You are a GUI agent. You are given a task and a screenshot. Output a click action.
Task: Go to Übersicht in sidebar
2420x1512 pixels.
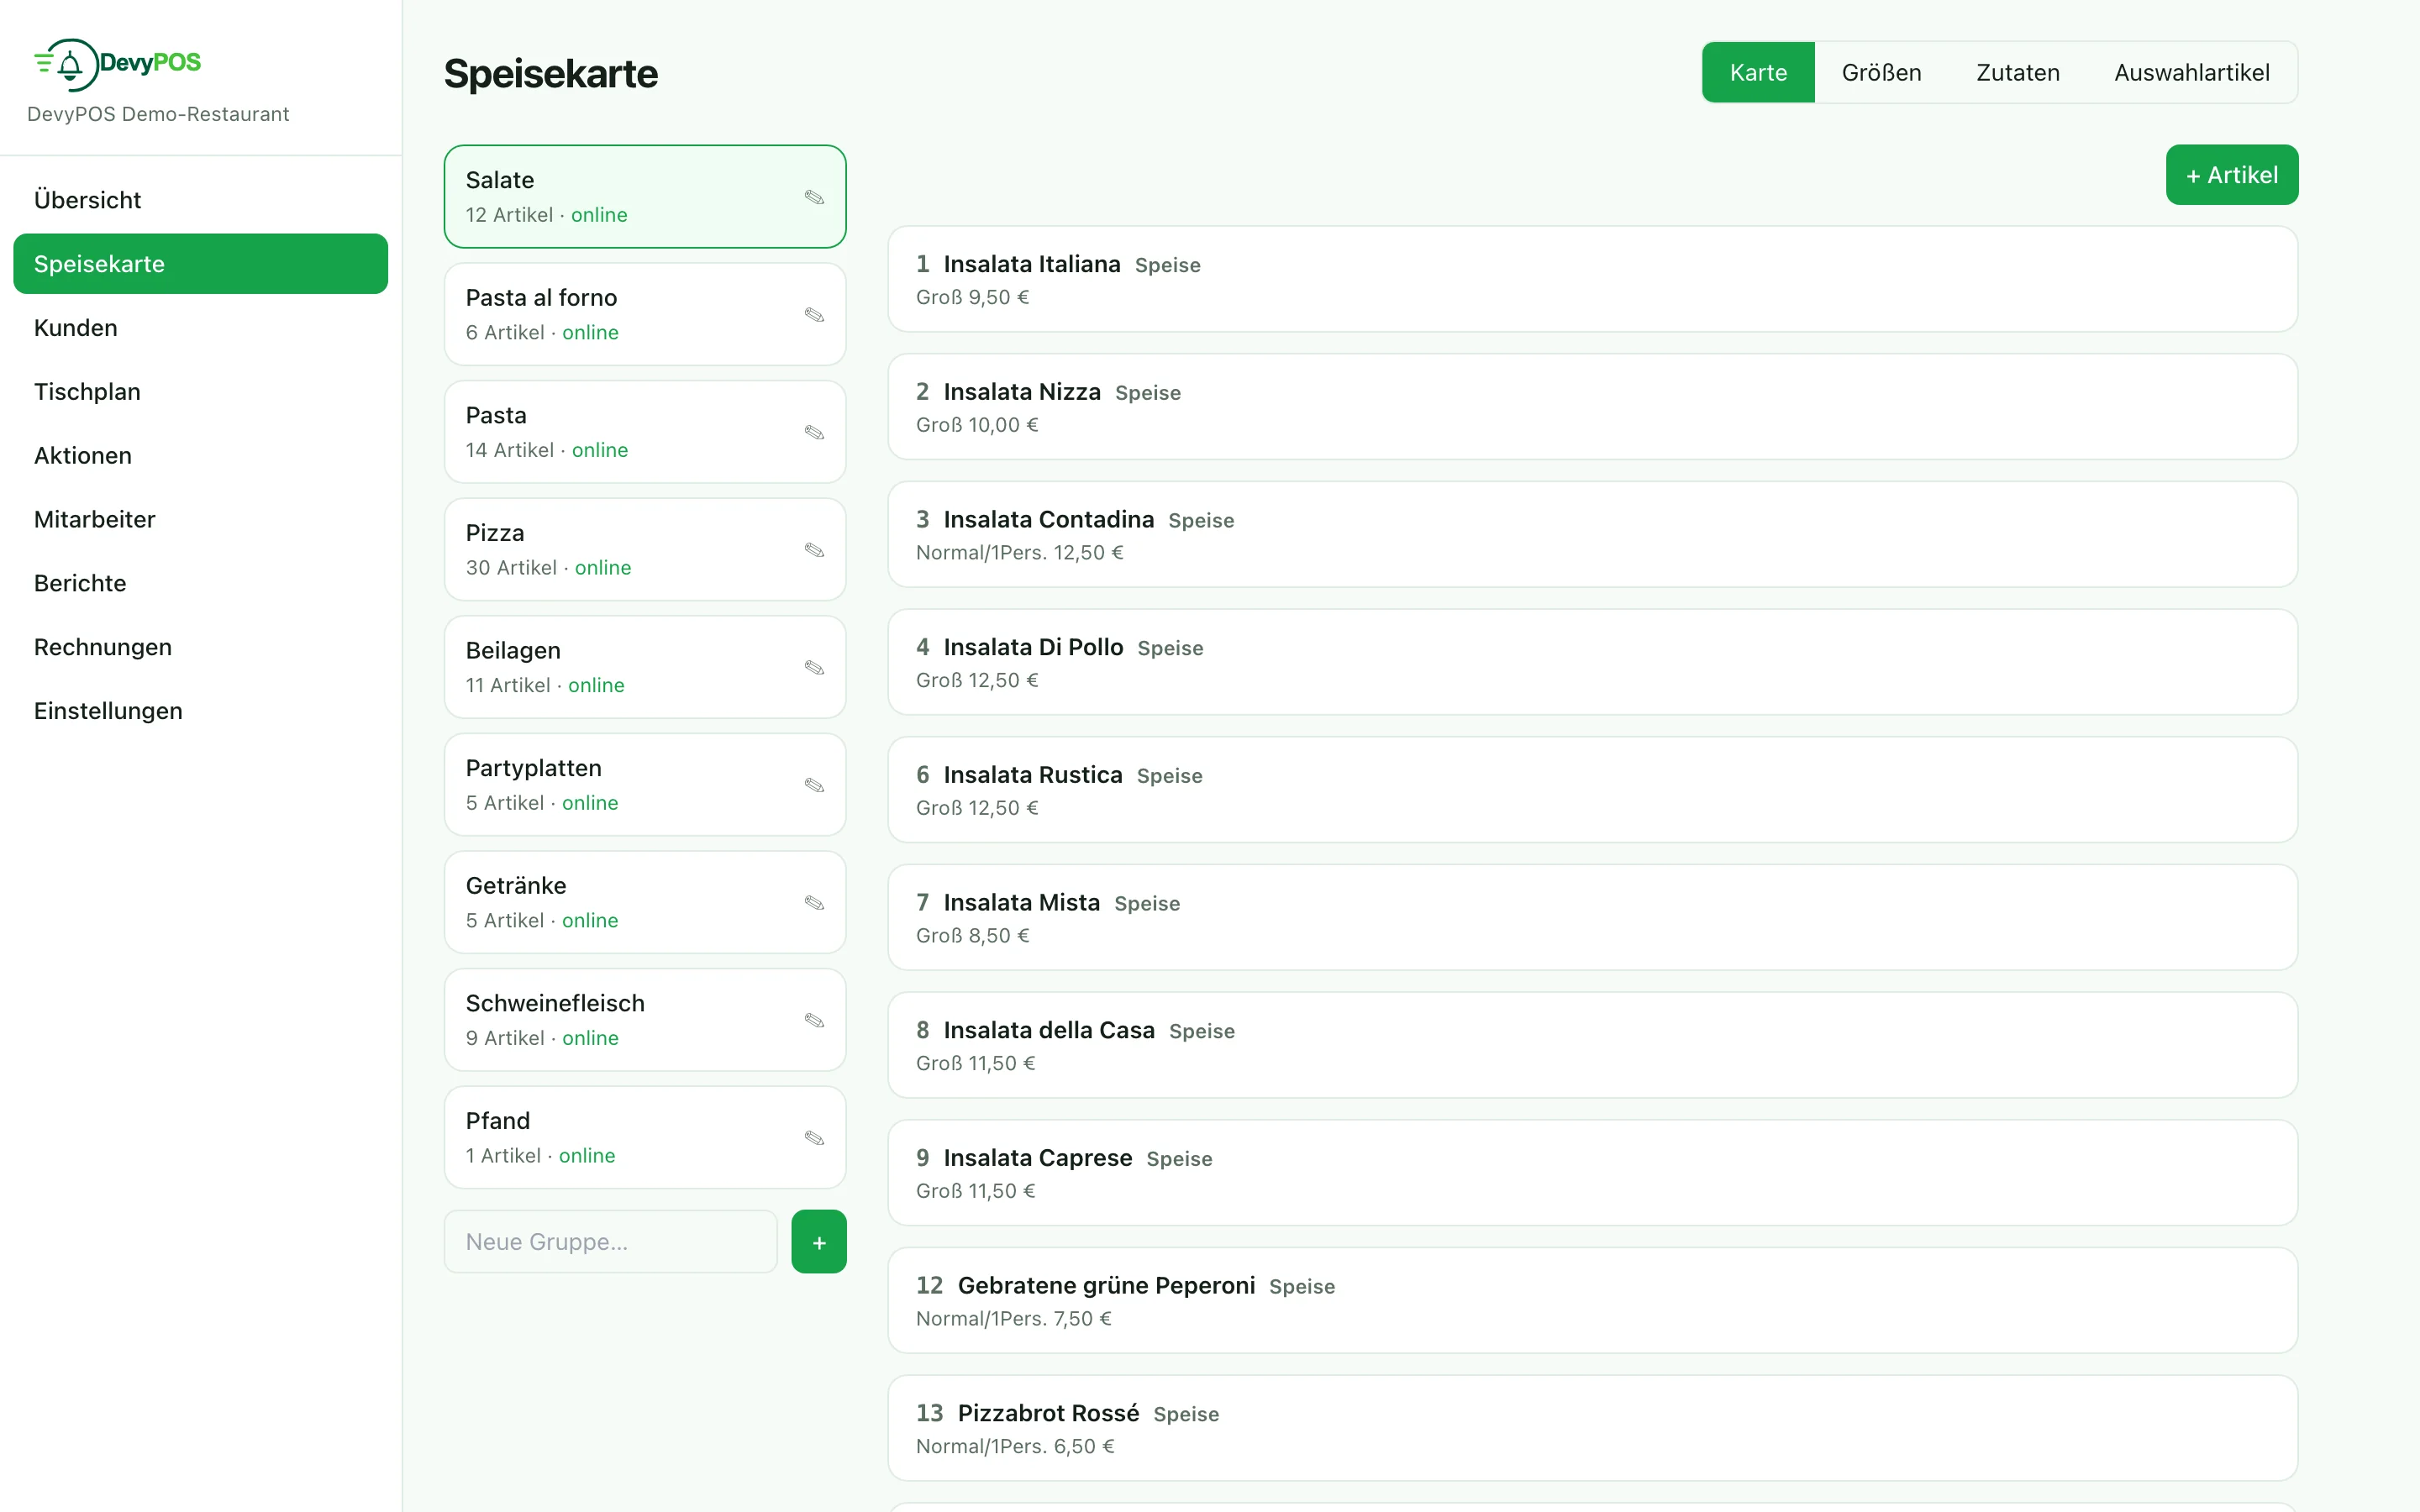(x=200, y=200)
